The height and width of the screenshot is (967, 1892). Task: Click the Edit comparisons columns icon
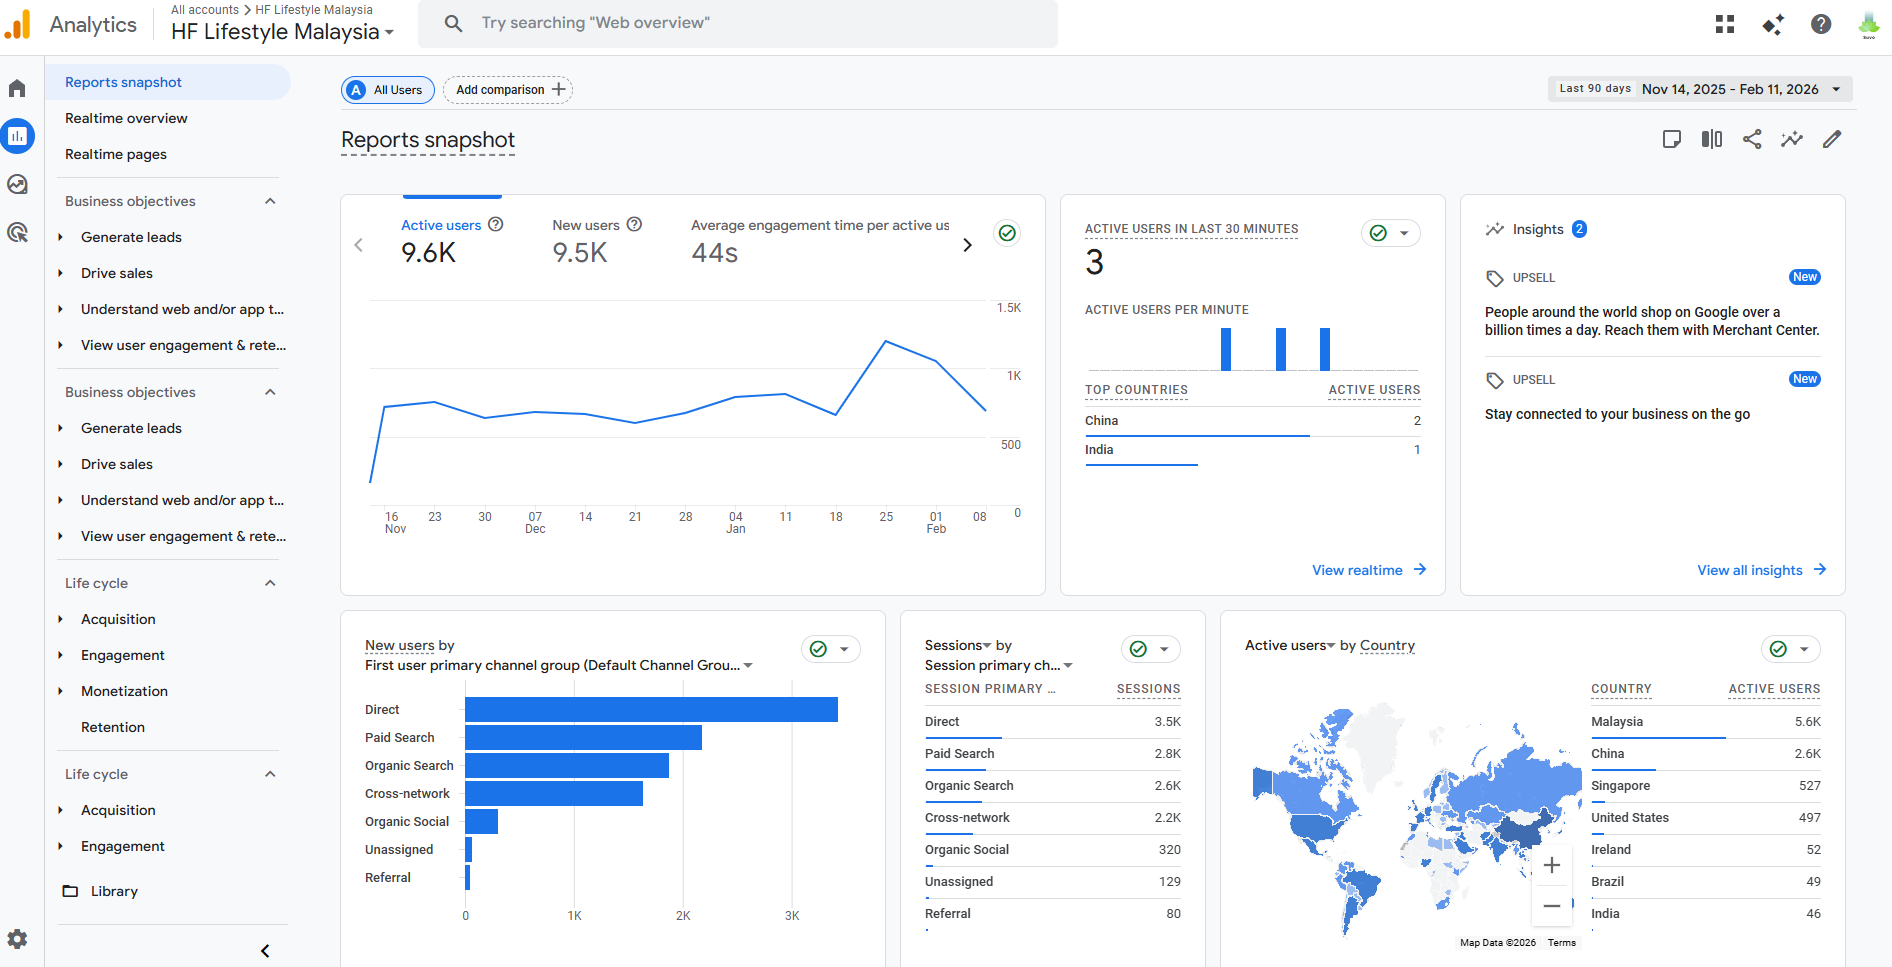point(1712,140)
